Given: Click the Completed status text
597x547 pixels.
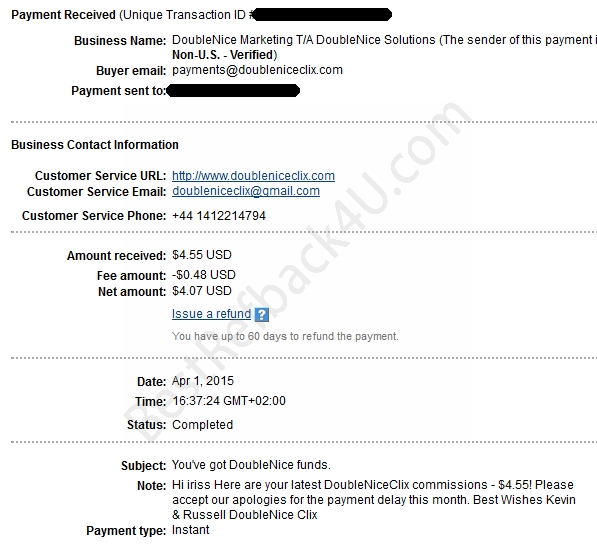Looking at the screenshot, I should point(203,424).
